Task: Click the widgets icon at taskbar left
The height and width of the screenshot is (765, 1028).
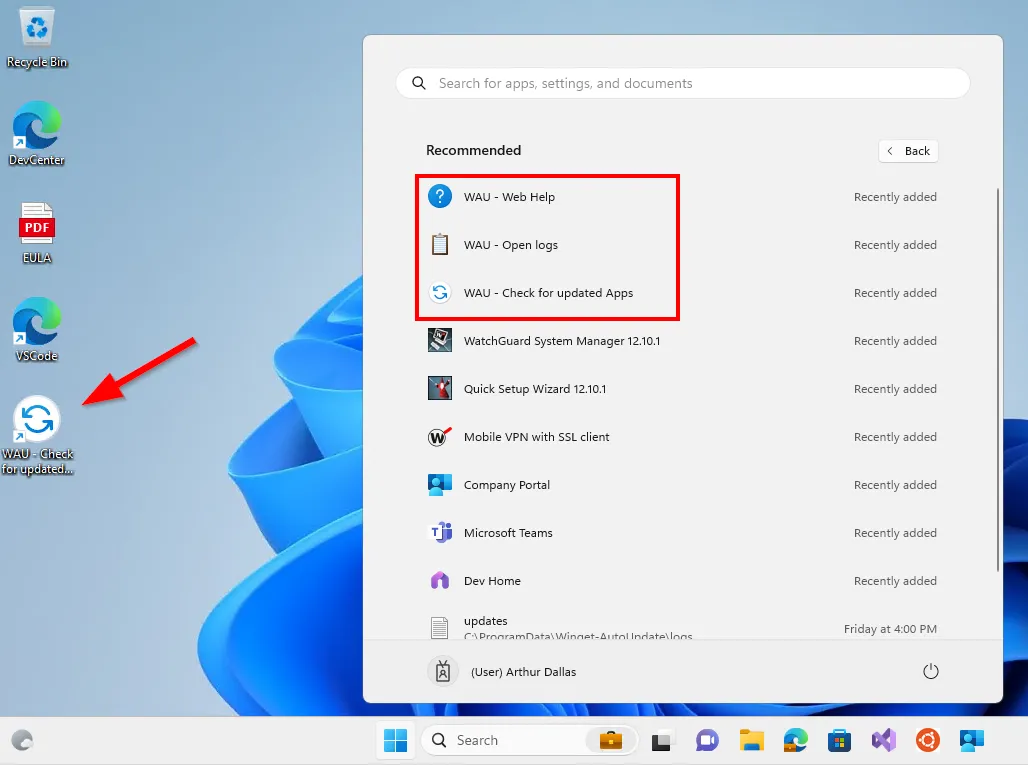Action: [23, 741]
